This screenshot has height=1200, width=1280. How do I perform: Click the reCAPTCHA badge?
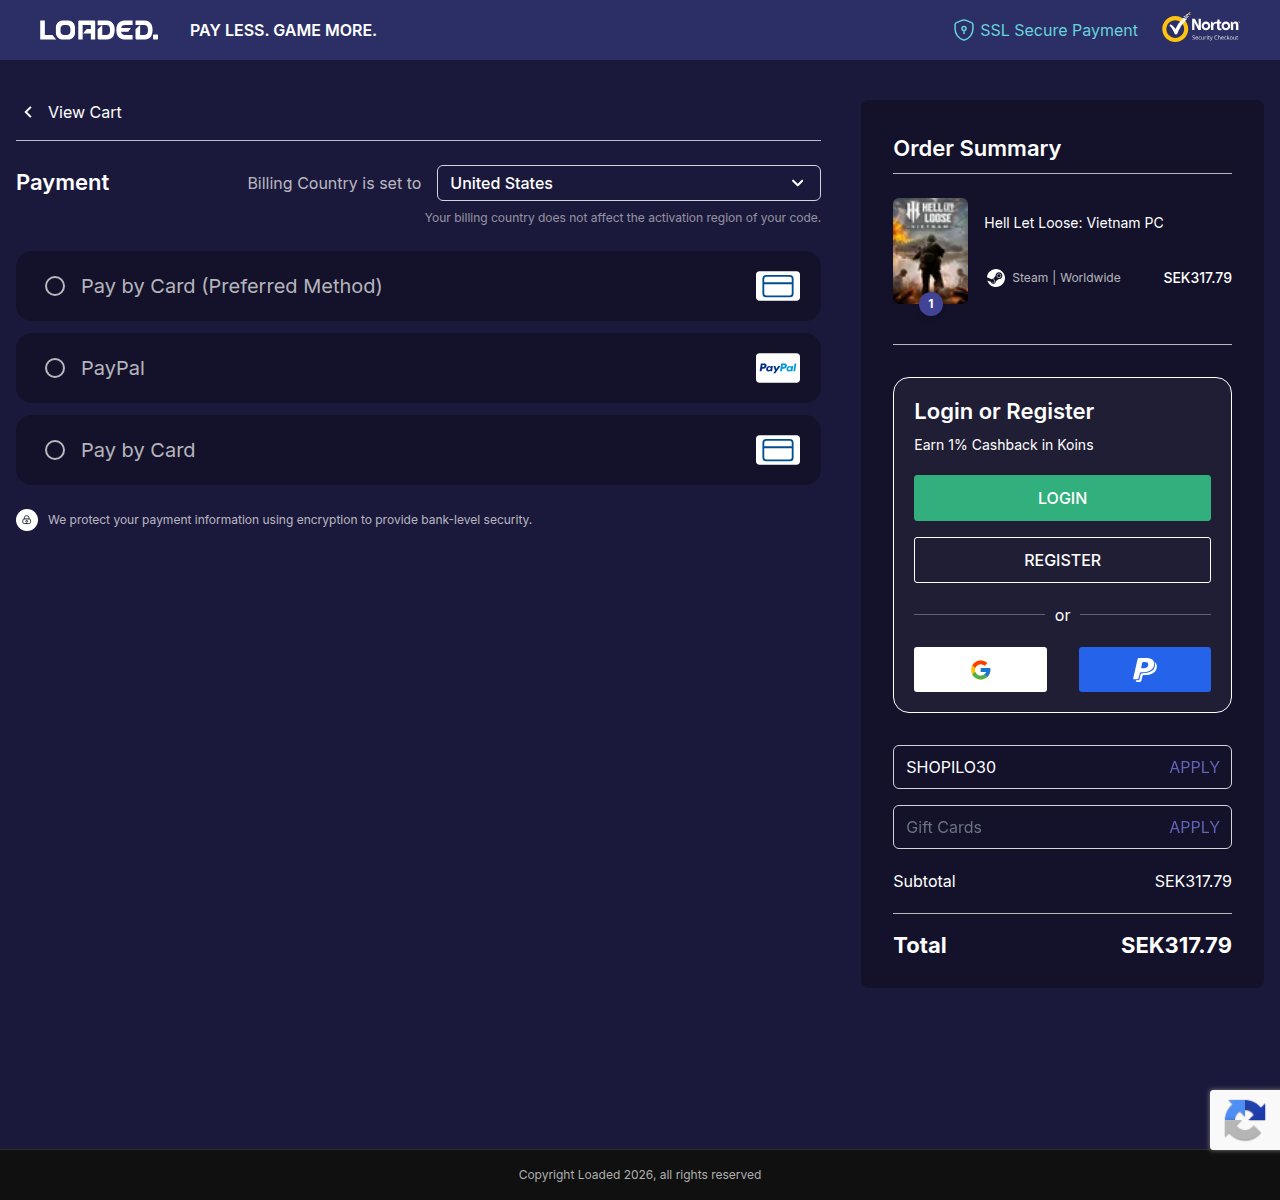tap(1245, 1119)
